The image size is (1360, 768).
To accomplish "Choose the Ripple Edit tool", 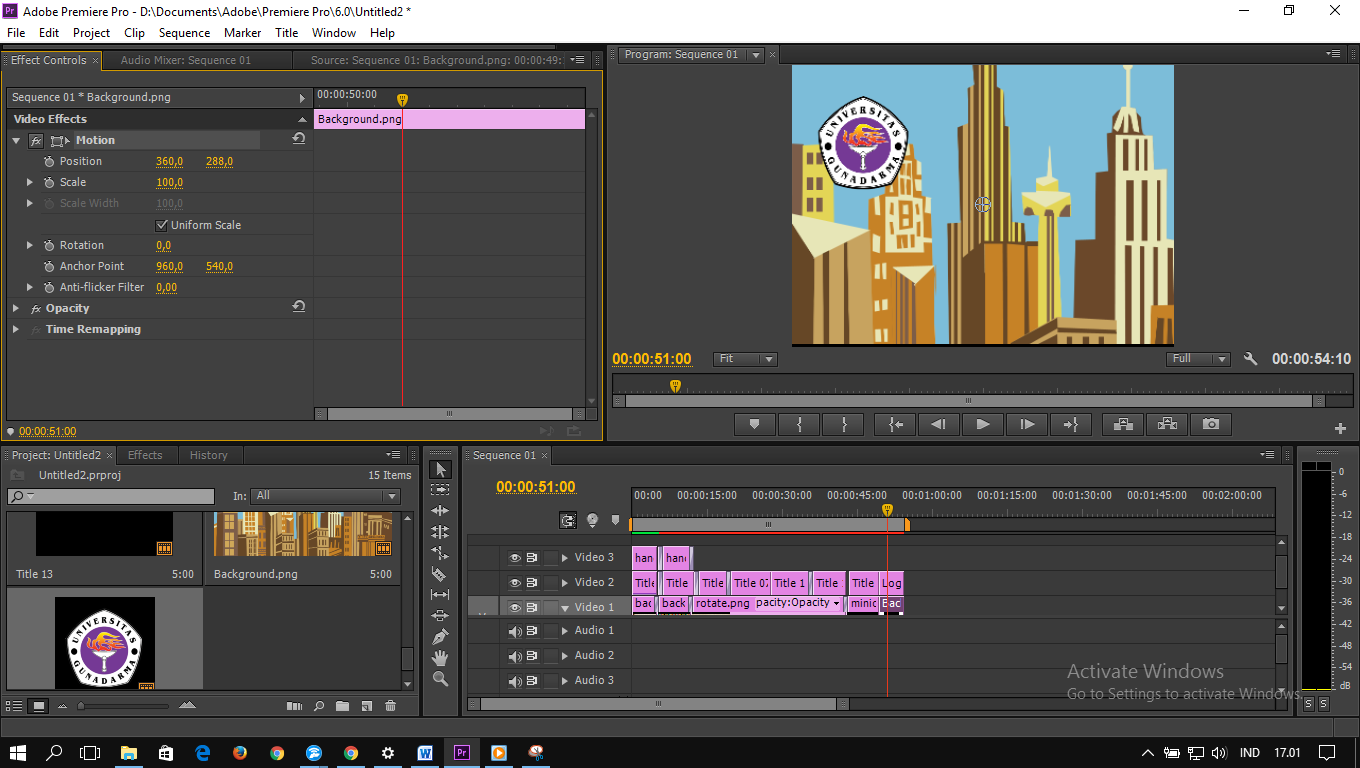I will point(441,510).
